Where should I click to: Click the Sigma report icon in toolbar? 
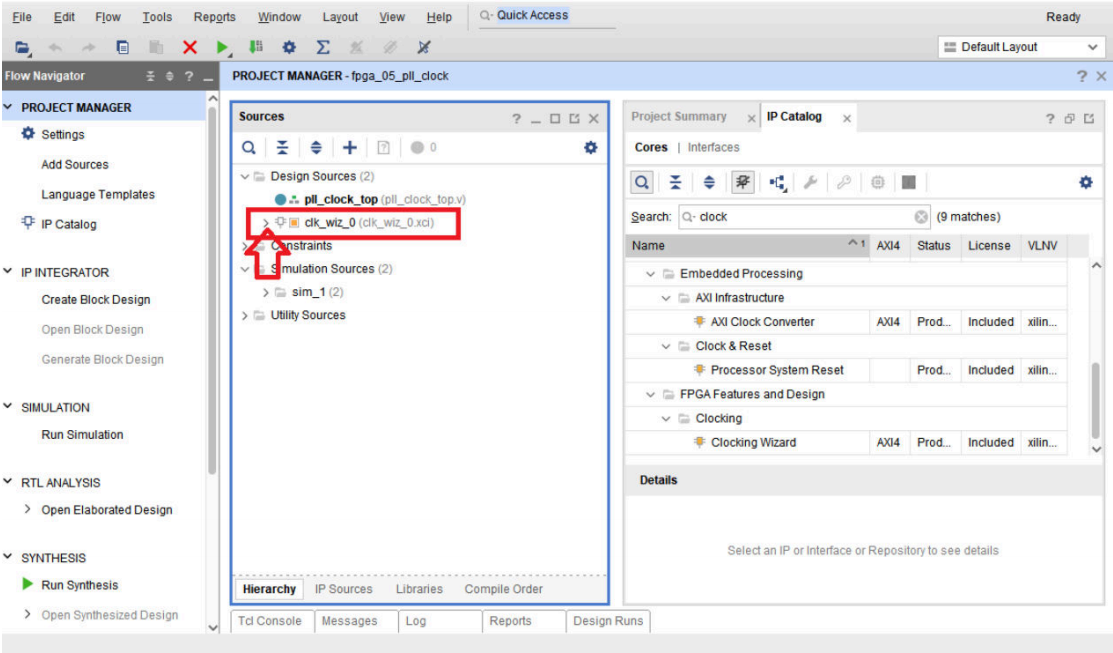[x=323, y=47]
